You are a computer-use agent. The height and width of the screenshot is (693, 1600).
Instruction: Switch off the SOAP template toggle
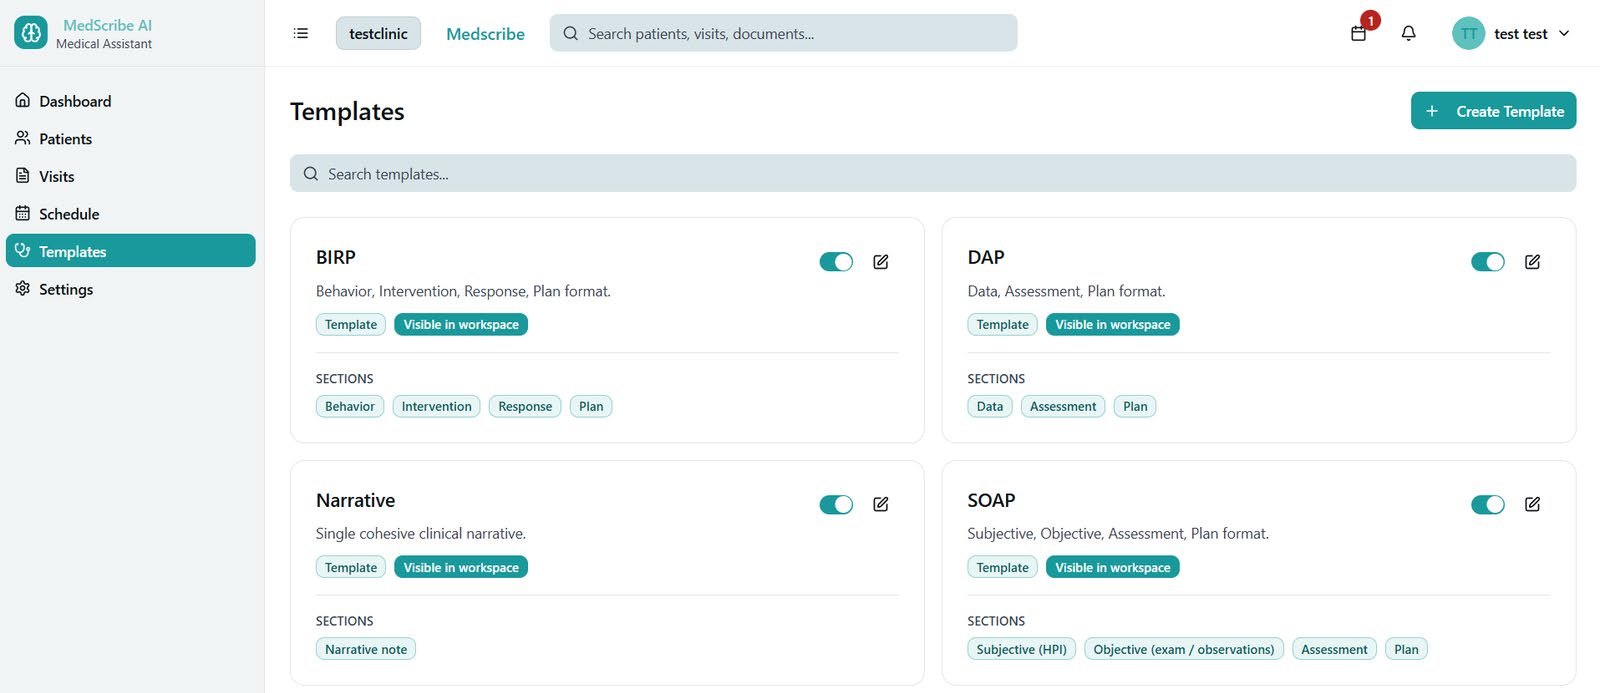coord(1488,504)
